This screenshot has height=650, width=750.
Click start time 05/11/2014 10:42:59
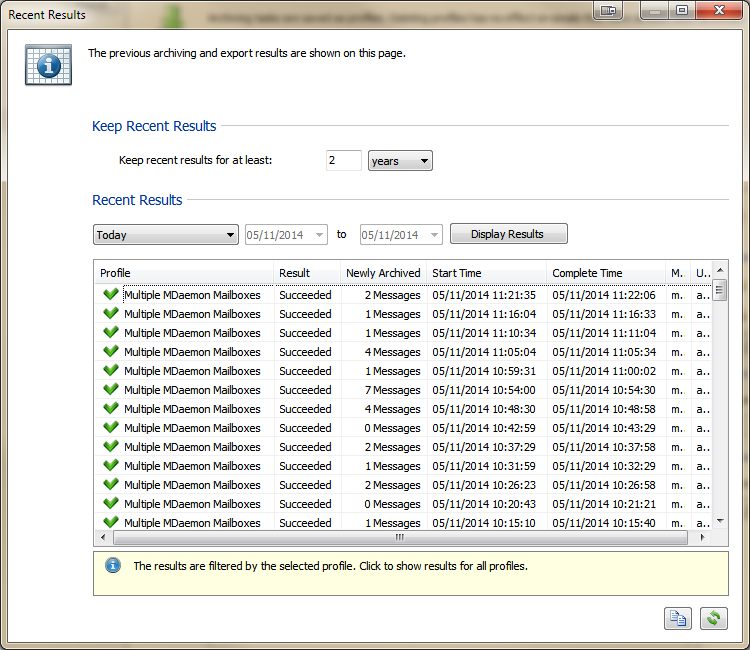coord(484,428)
